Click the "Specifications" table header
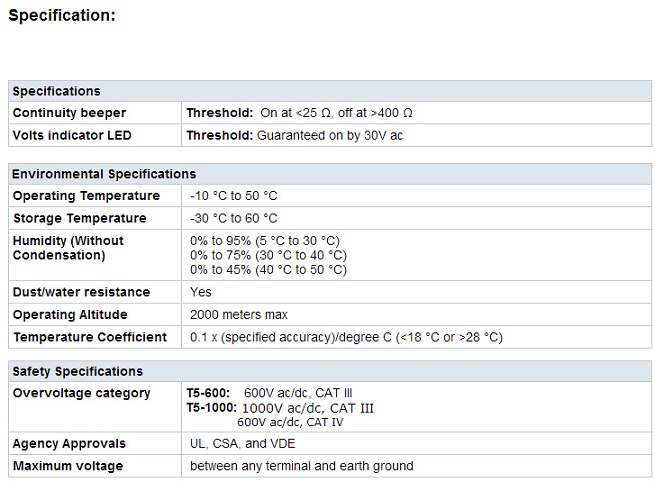 click(x=57, y=91)
